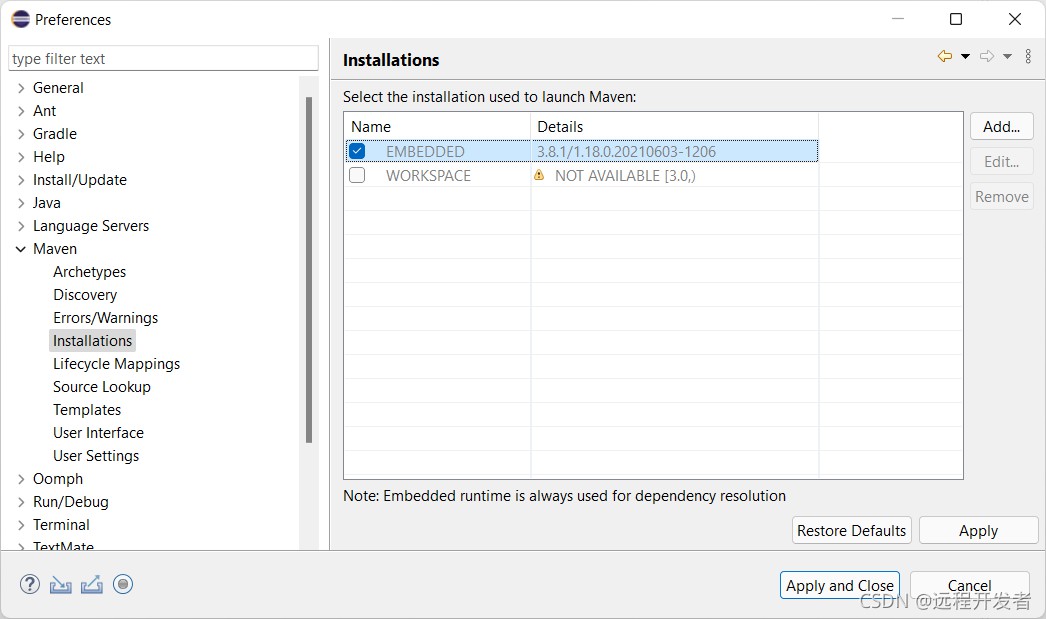
Task: Select Language Servers in the tree
Action: [x=91, y=226]
